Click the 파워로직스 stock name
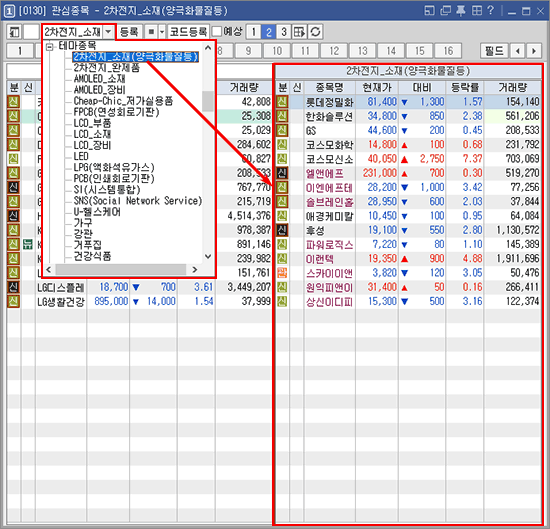Screen dimensions: 550x529 coord(329,245)
